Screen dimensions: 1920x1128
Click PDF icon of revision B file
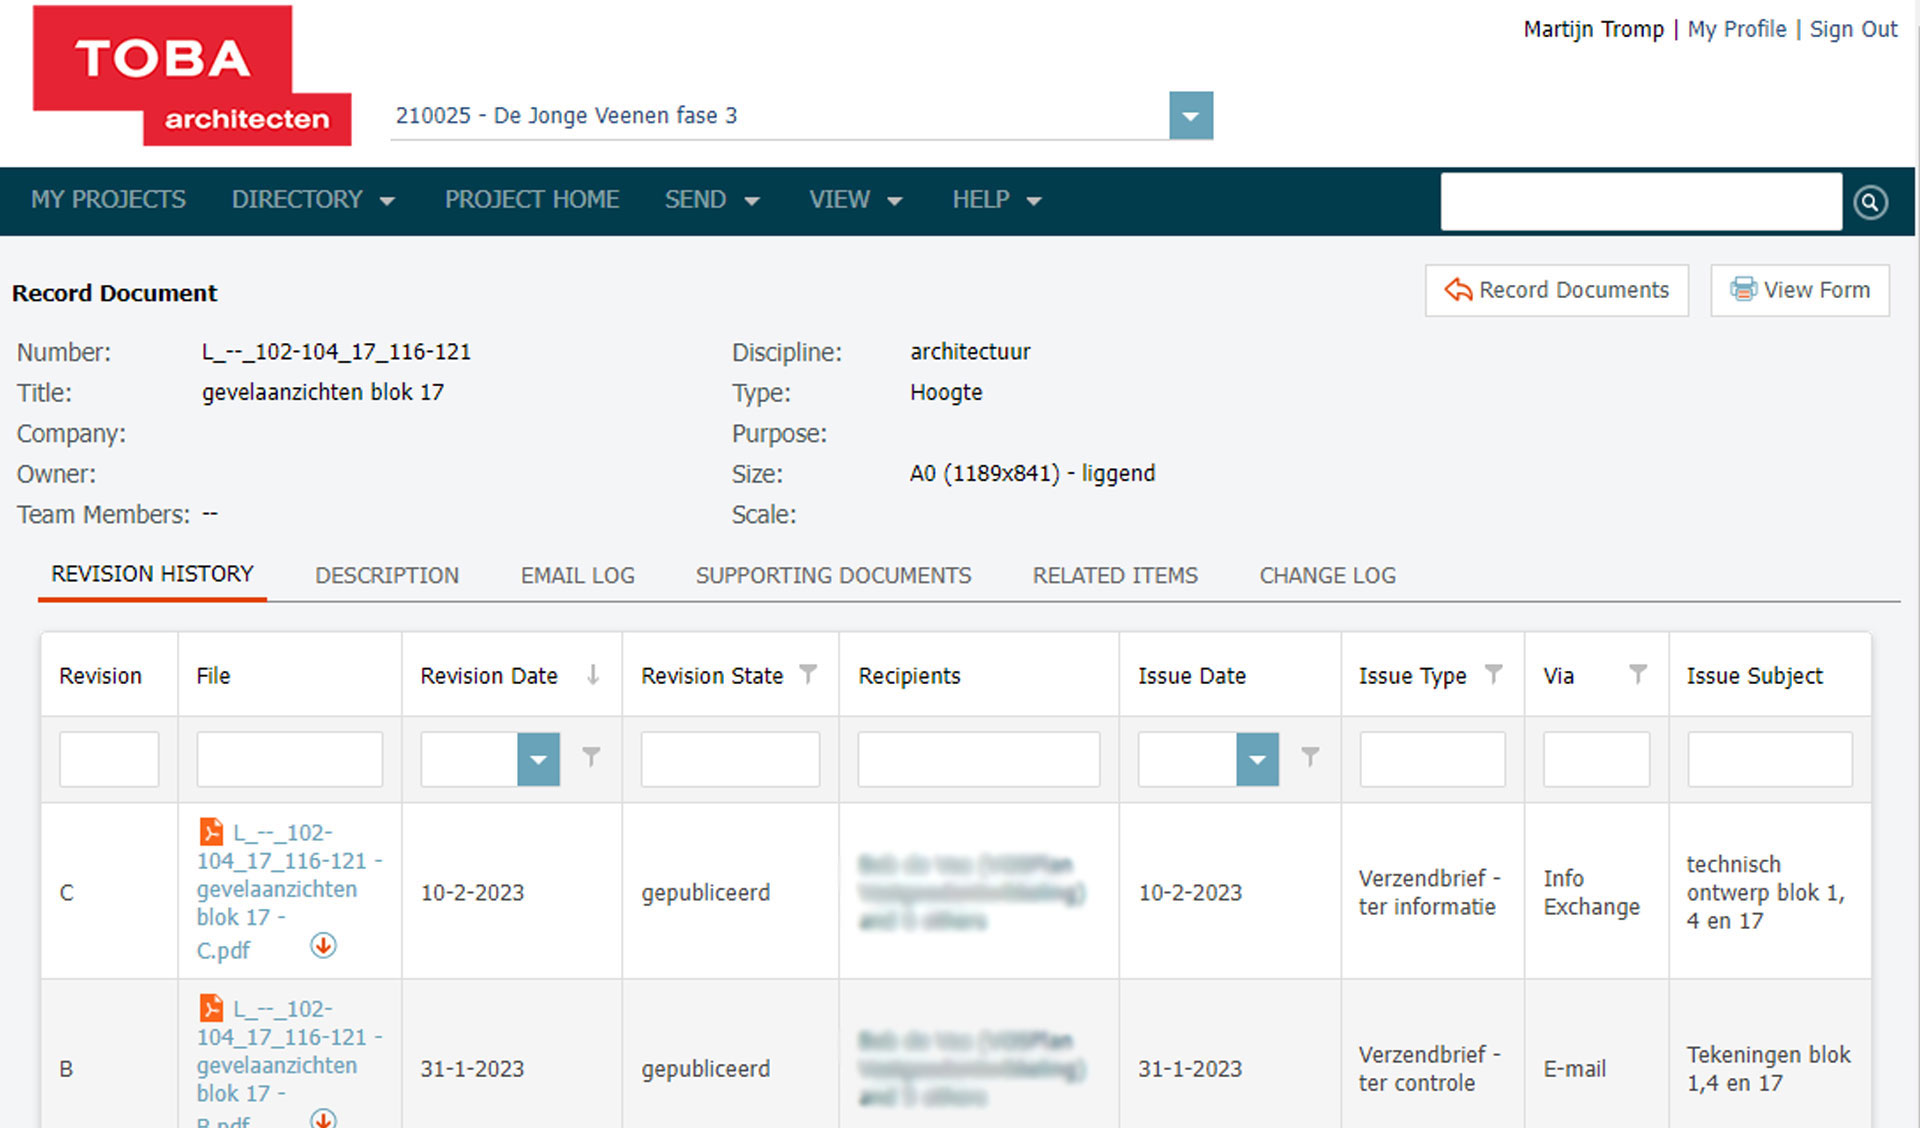pyautogui.click(x=211, y=1007)
